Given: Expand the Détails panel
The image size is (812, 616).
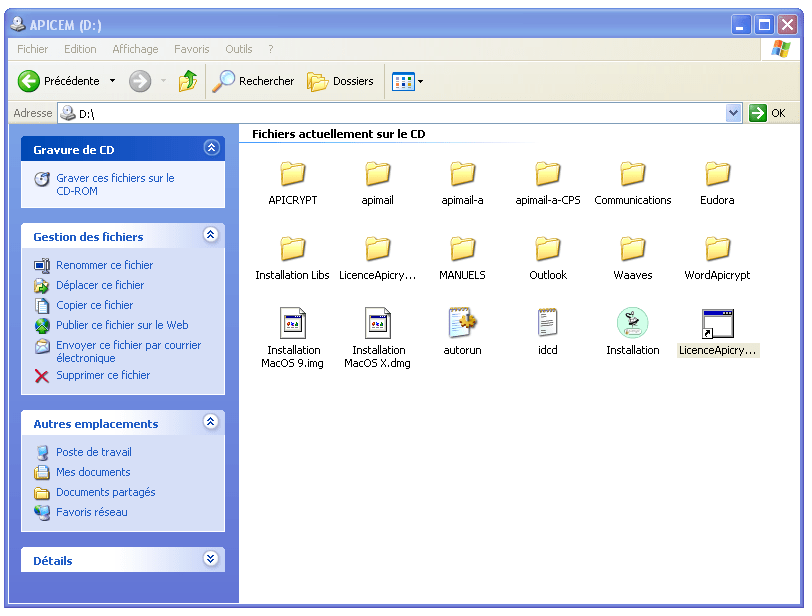Looking at the screenshot, I should coord(211,559).
